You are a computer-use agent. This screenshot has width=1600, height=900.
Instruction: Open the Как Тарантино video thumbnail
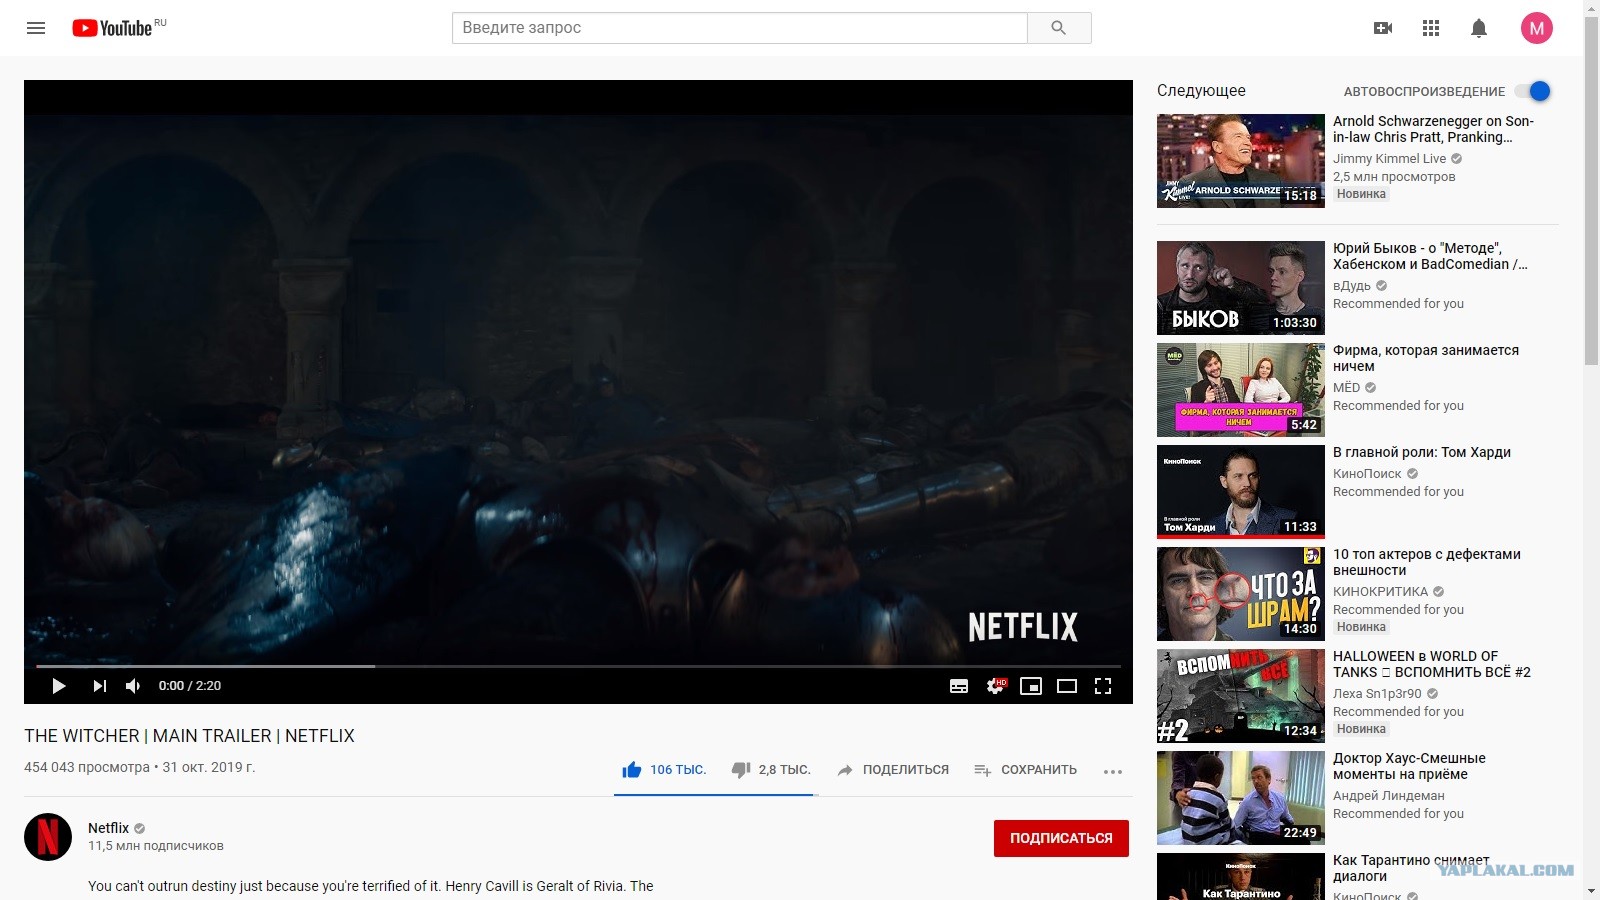1241,876
